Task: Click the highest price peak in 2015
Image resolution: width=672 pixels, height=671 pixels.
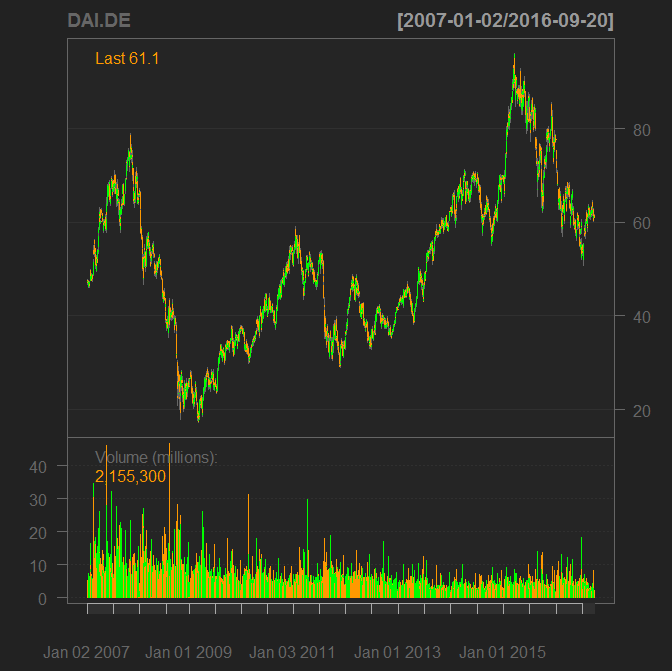Action: [515, 56]
